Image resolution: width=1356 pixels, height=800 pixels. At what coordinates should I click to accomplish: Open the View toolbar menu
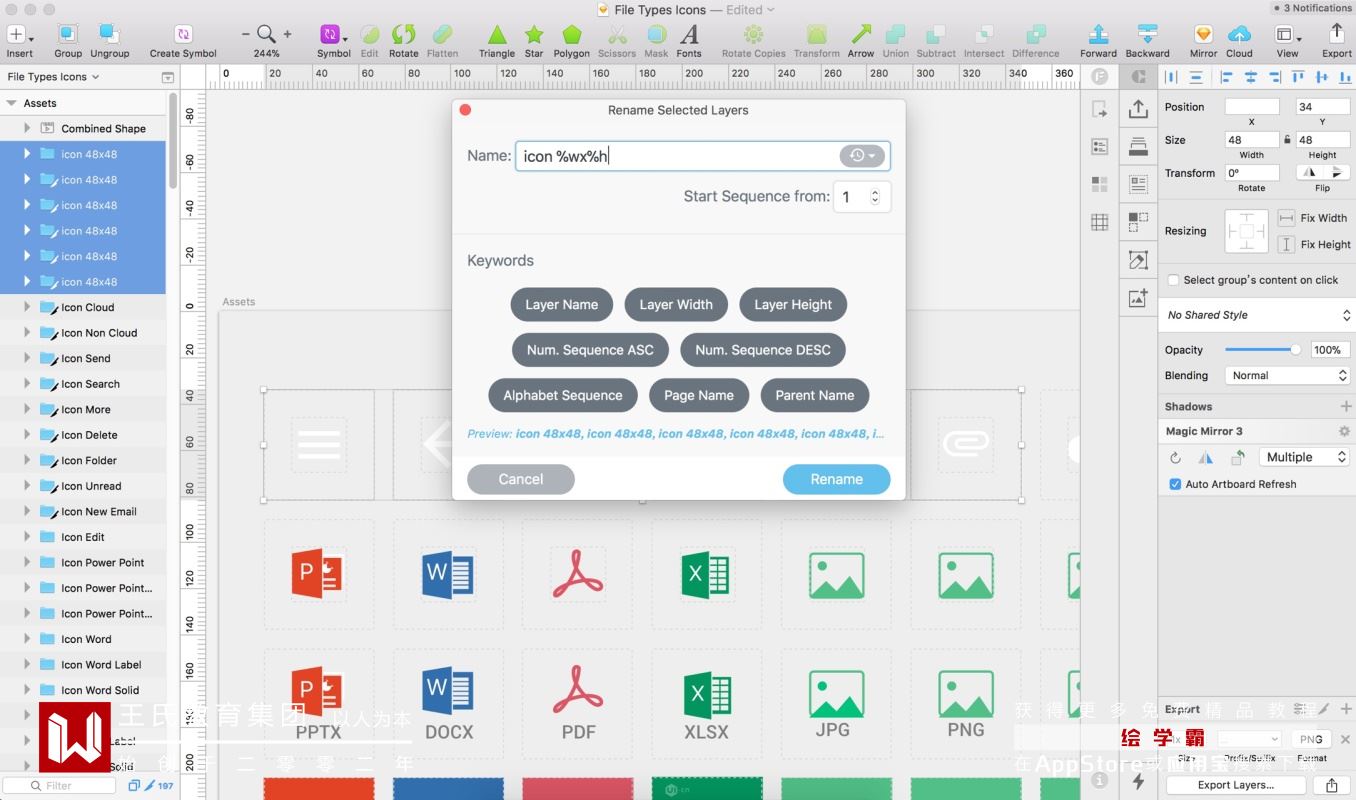(1287, 40)
